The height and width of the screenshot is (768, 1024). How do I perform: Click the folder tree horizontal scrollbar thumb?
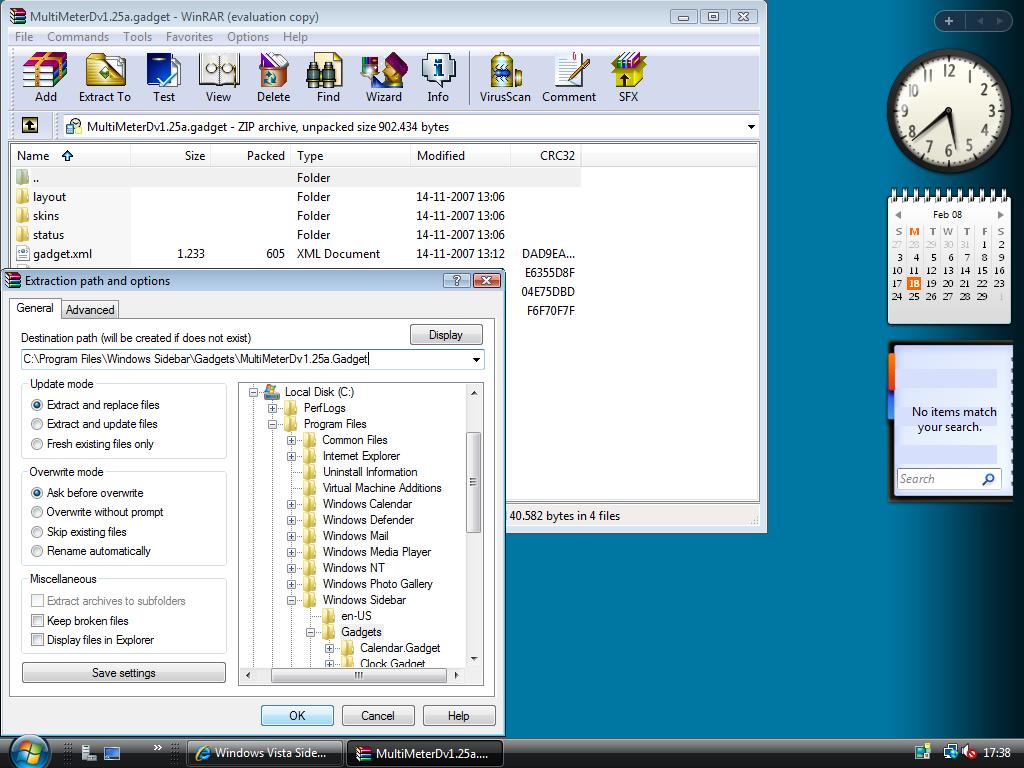pyautogui.click(x=359, y=675)
